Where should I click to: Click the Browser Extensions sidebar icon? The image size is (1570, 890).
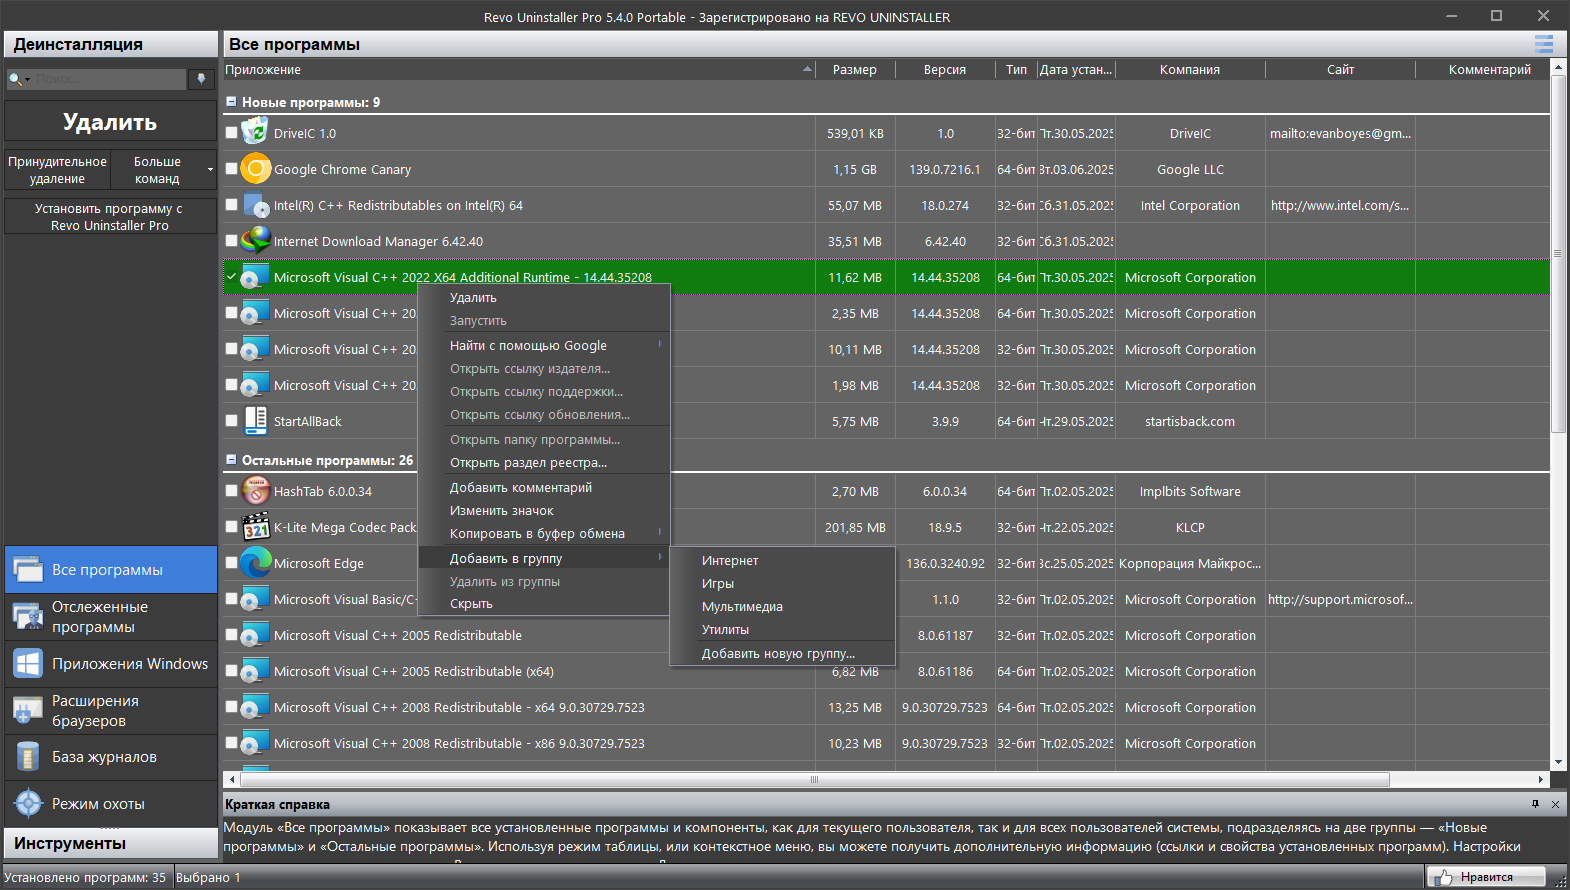pyautogui.click(x=27, y=711)
